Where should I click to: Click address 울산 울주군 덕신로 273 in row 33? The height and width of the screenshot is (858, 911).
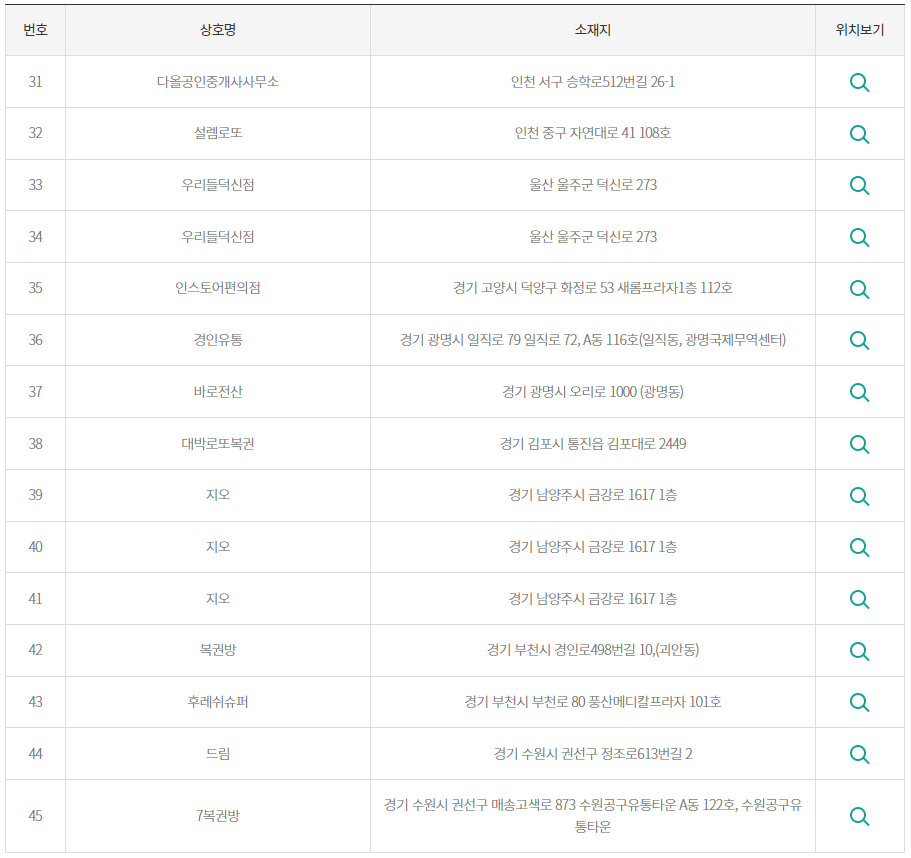(x=593, y=185)
